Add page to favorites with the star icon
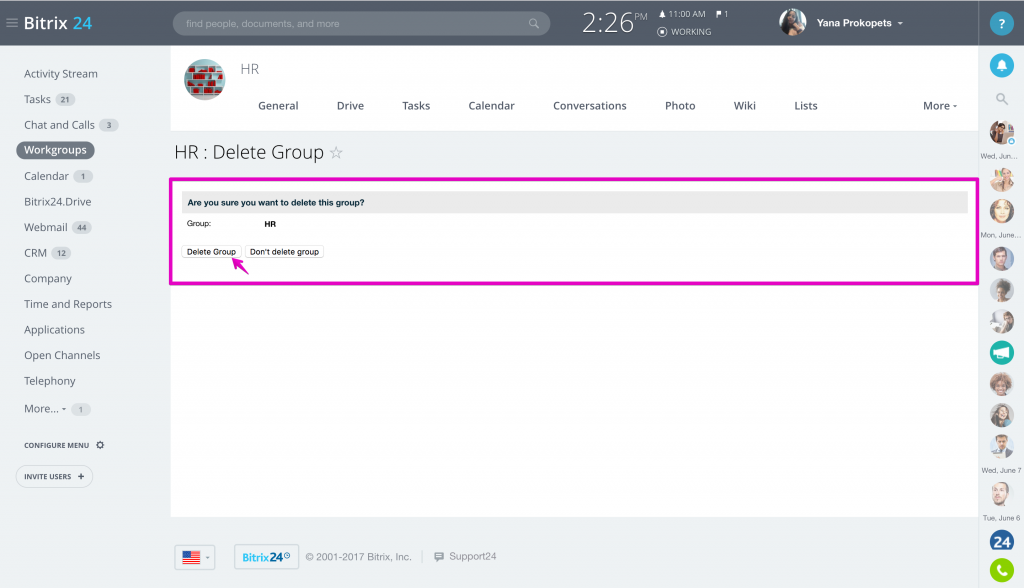 336,152
